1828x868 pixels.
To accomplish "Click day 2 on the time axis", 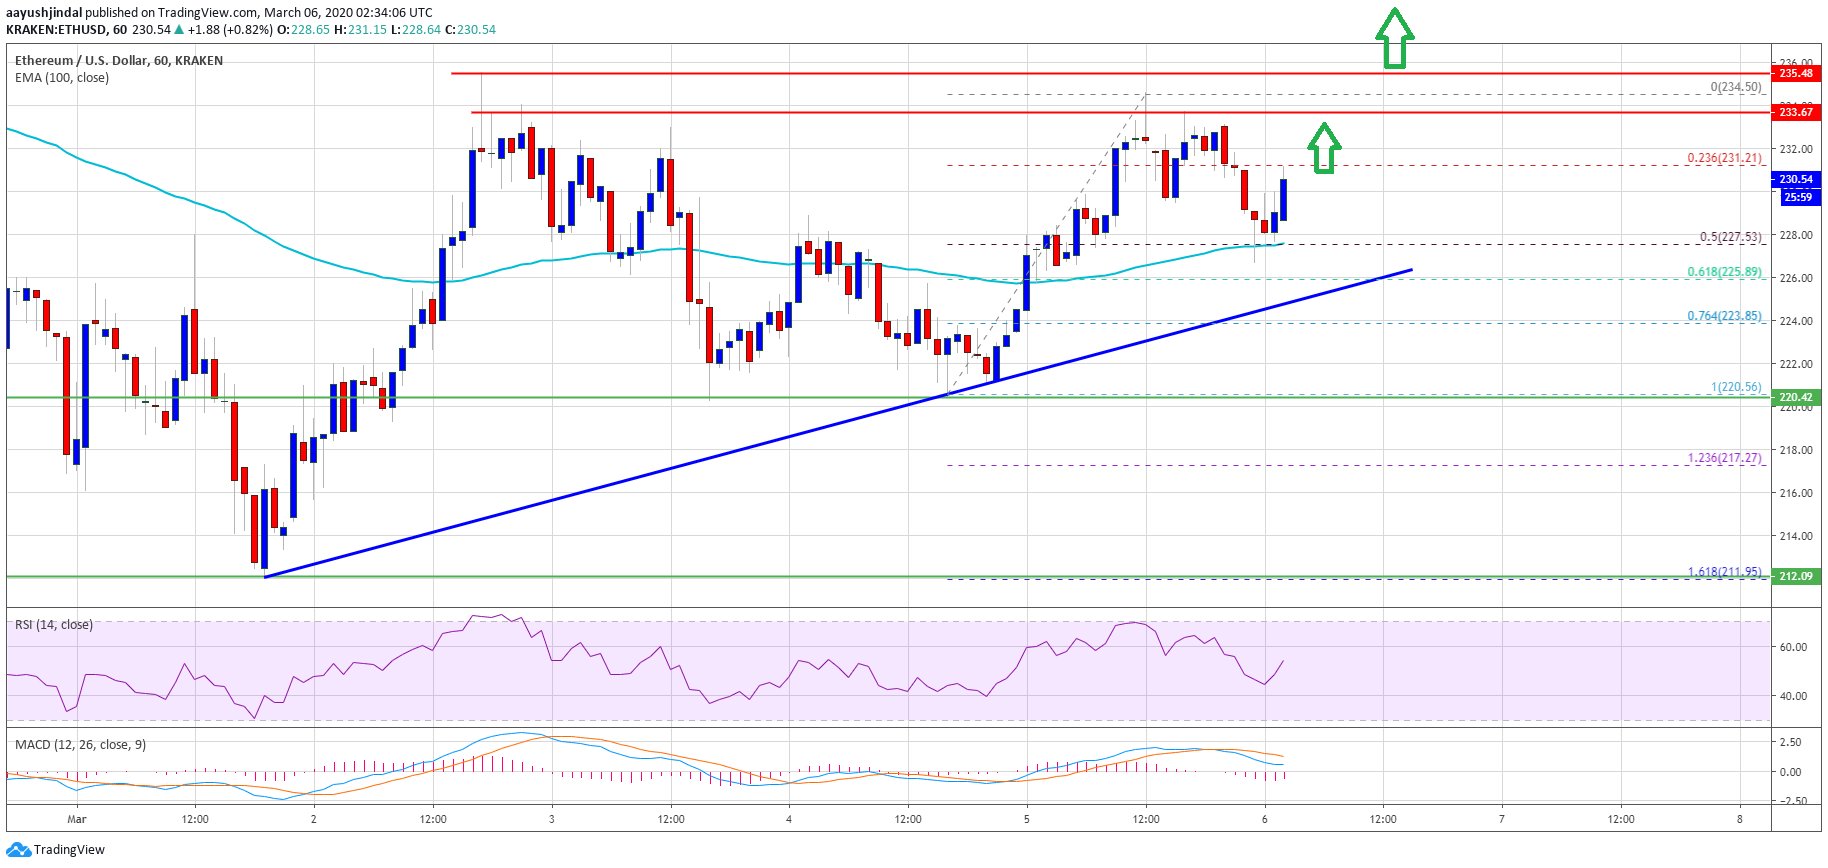I will [314, 819].
